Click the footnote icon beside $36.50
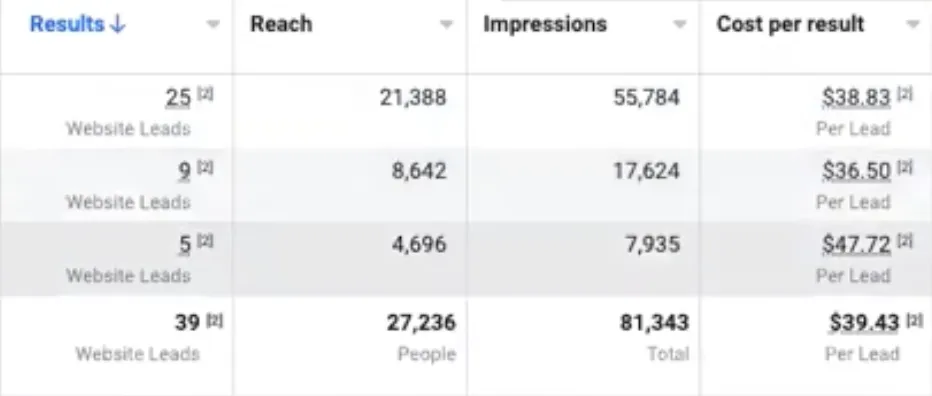The height and width of the screenshot is (396, 932). [x=904, y=168]
